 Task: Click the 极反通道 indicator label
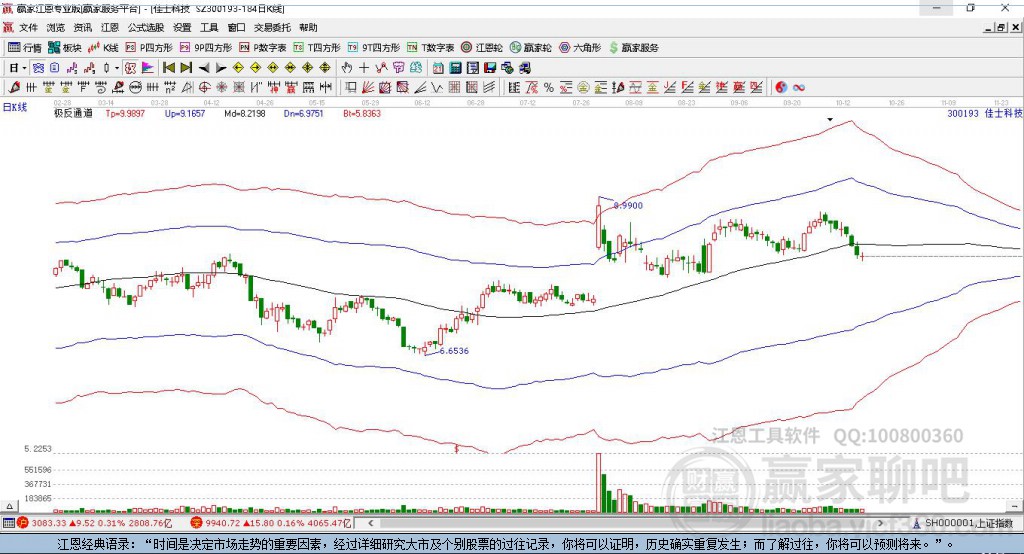tap(73, 113)
